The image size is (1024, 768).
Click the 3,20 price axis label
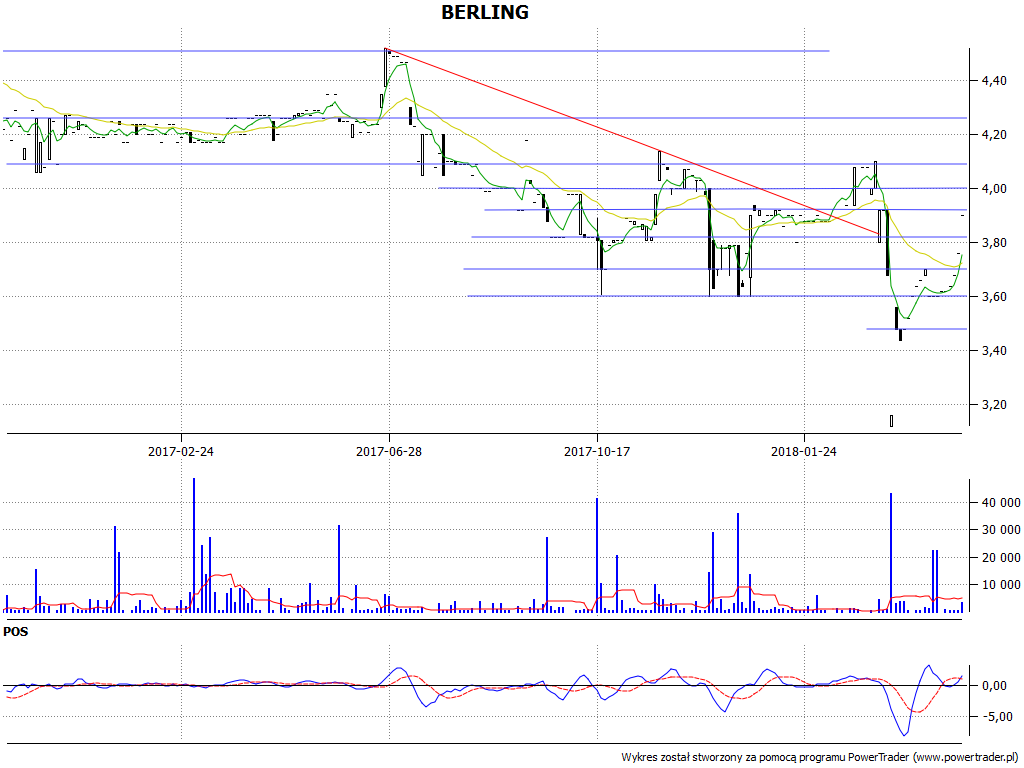[994, 405]
